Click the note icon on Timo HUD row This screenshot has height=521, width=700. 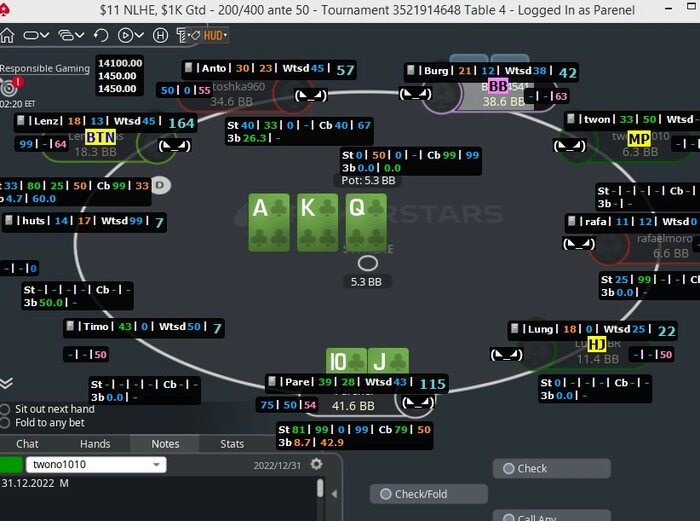(x=70, y=326)
